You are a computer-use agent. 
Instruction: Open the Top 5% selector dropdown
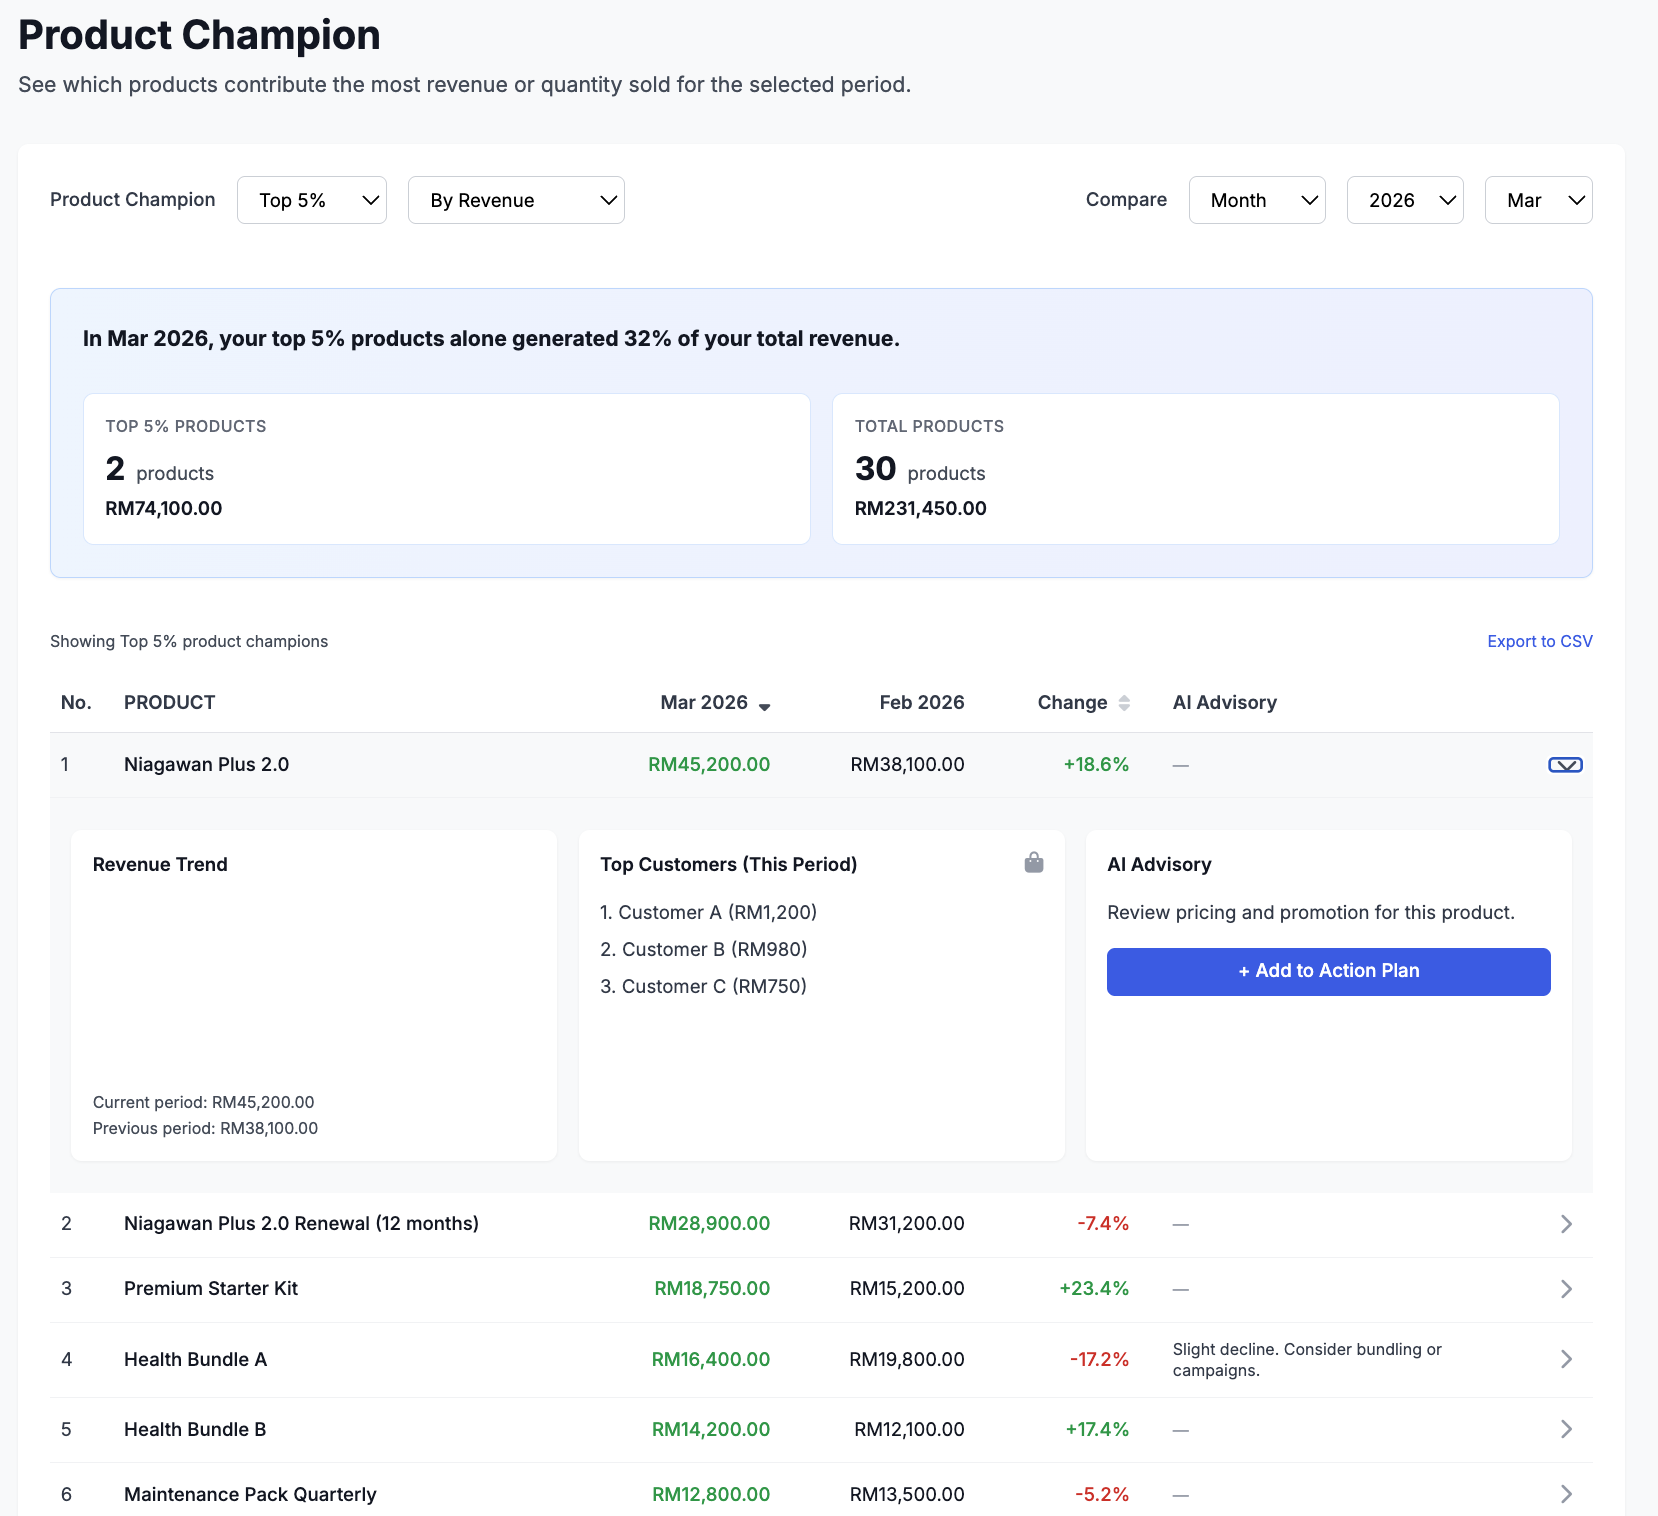coord(311,200)
